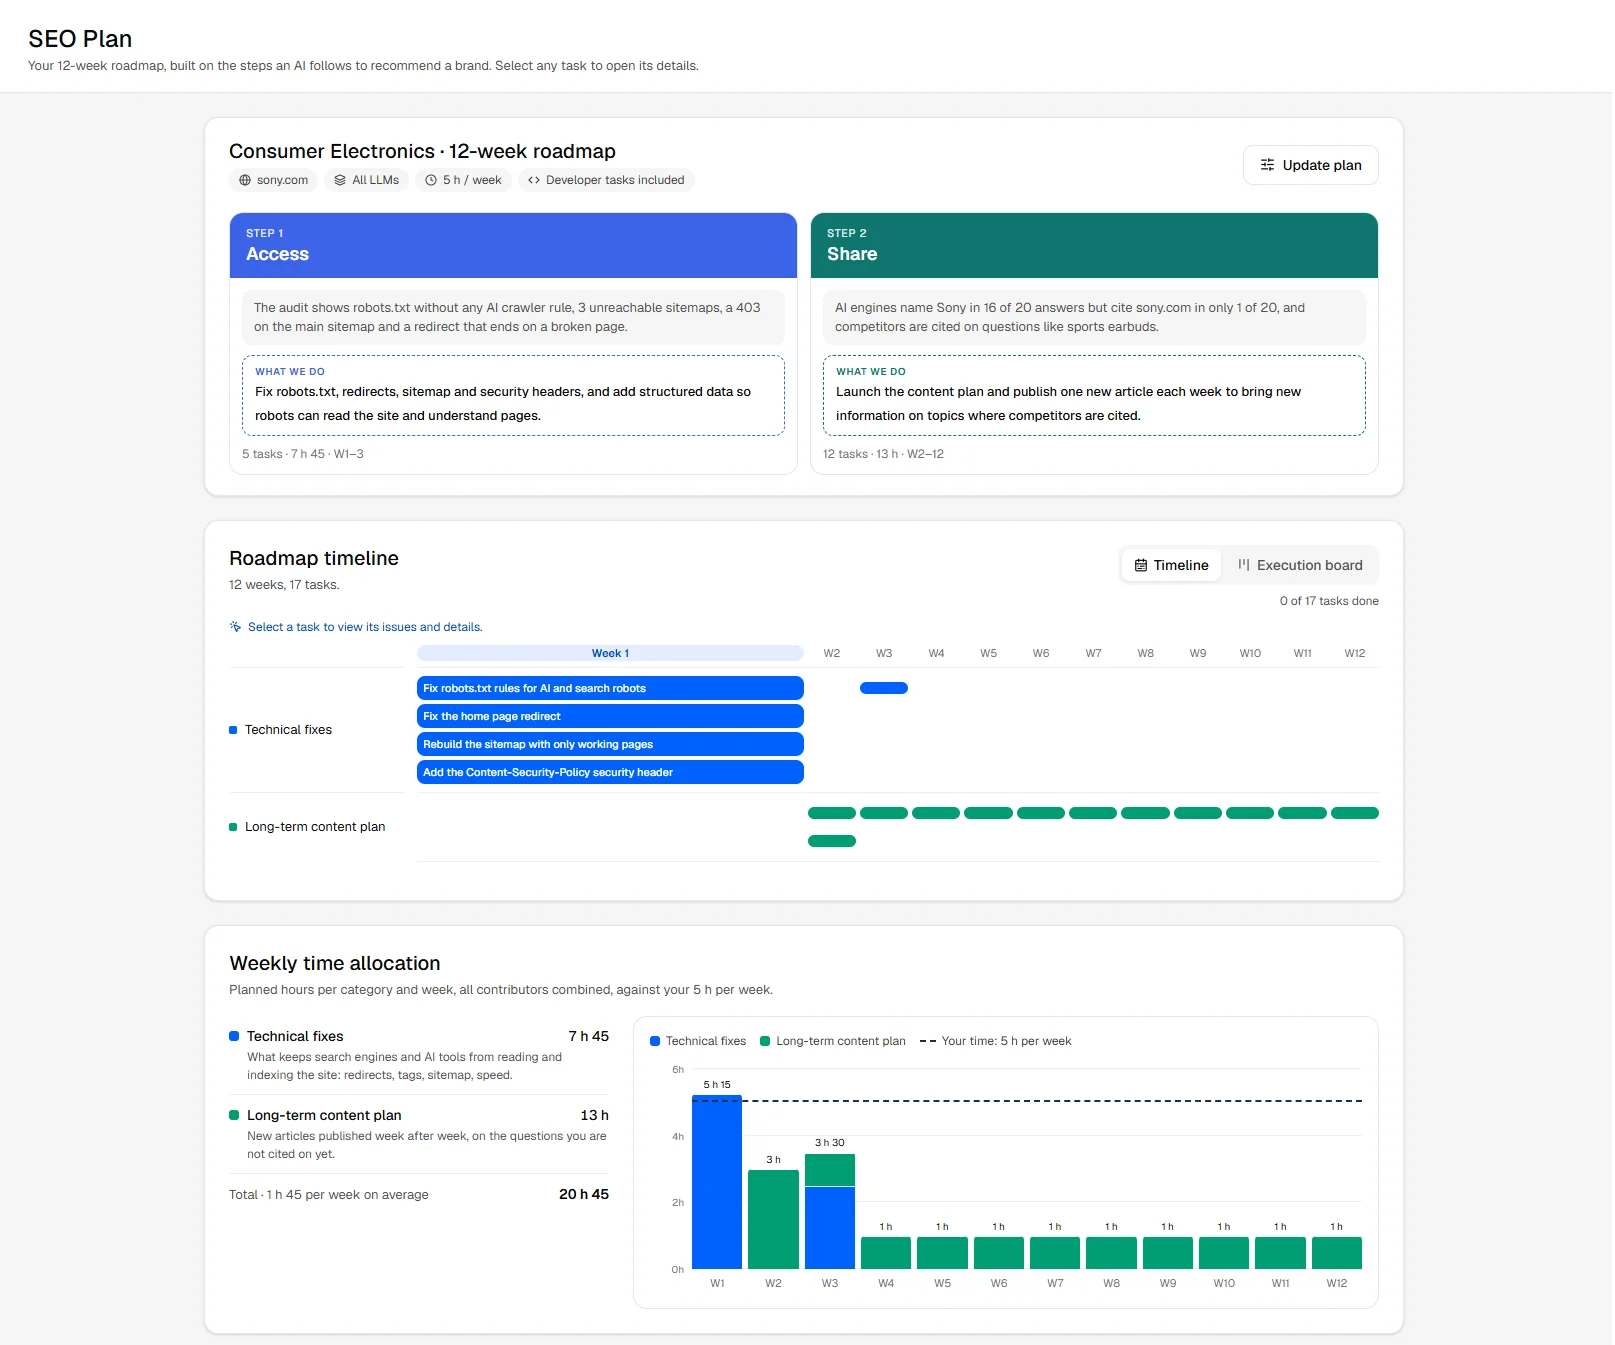The image size is (1615, 1345).
Task: Click the Technical fixes blue legend swatch in chart
Action: pyautogui.click(x=655, y=1041)
